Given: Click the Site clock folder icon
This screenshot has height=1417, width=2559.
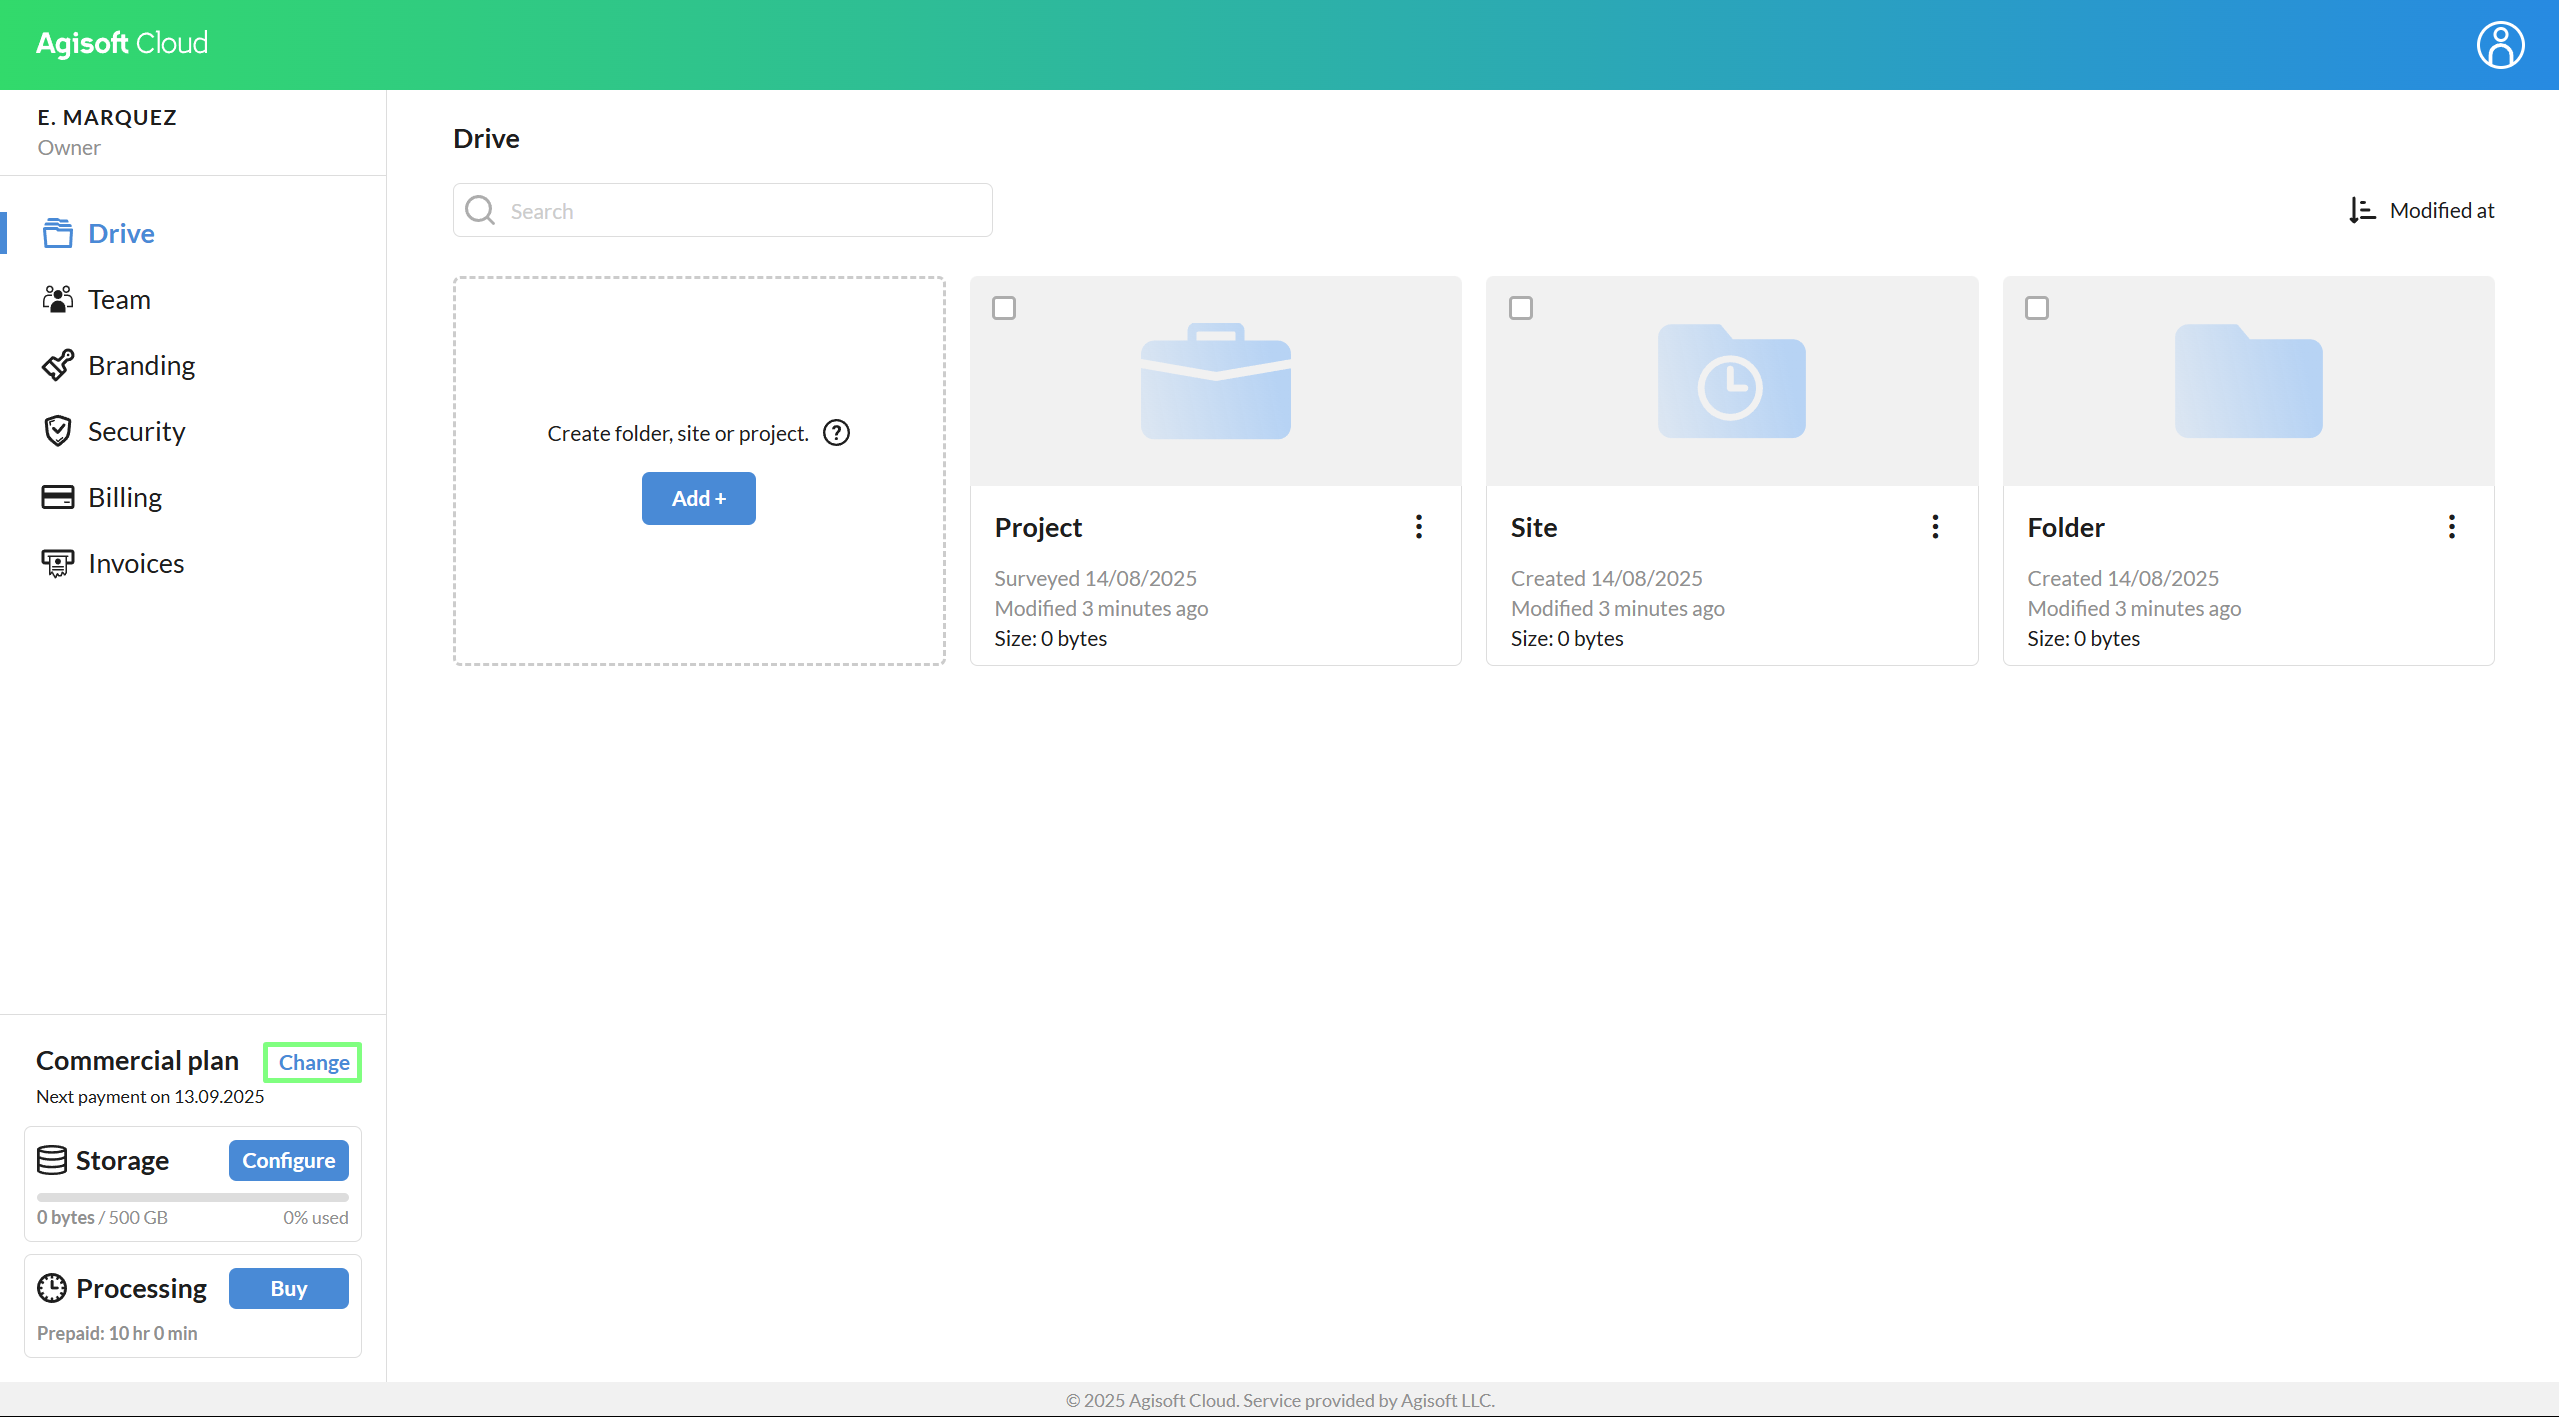Looking at the screenshot, I should pyautogui.click(x=1731, y=381).
